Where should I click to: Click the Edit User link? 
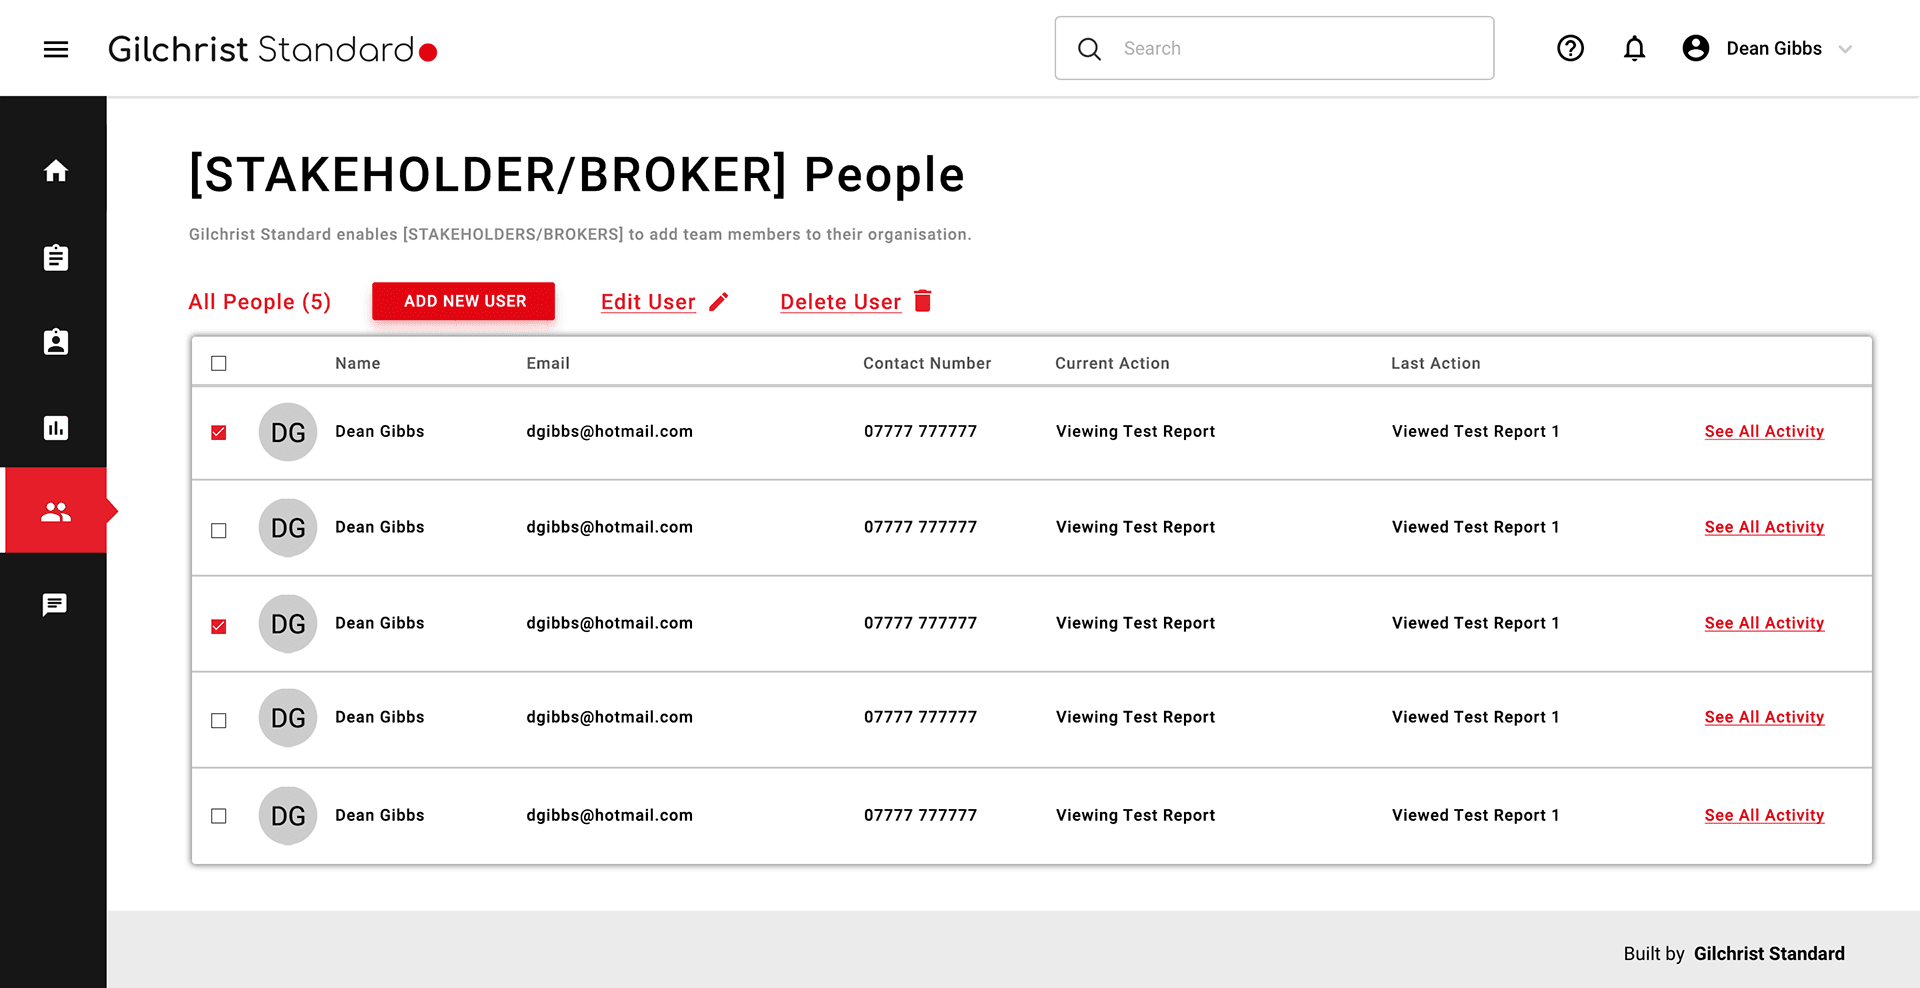click(x=648, y=302)
